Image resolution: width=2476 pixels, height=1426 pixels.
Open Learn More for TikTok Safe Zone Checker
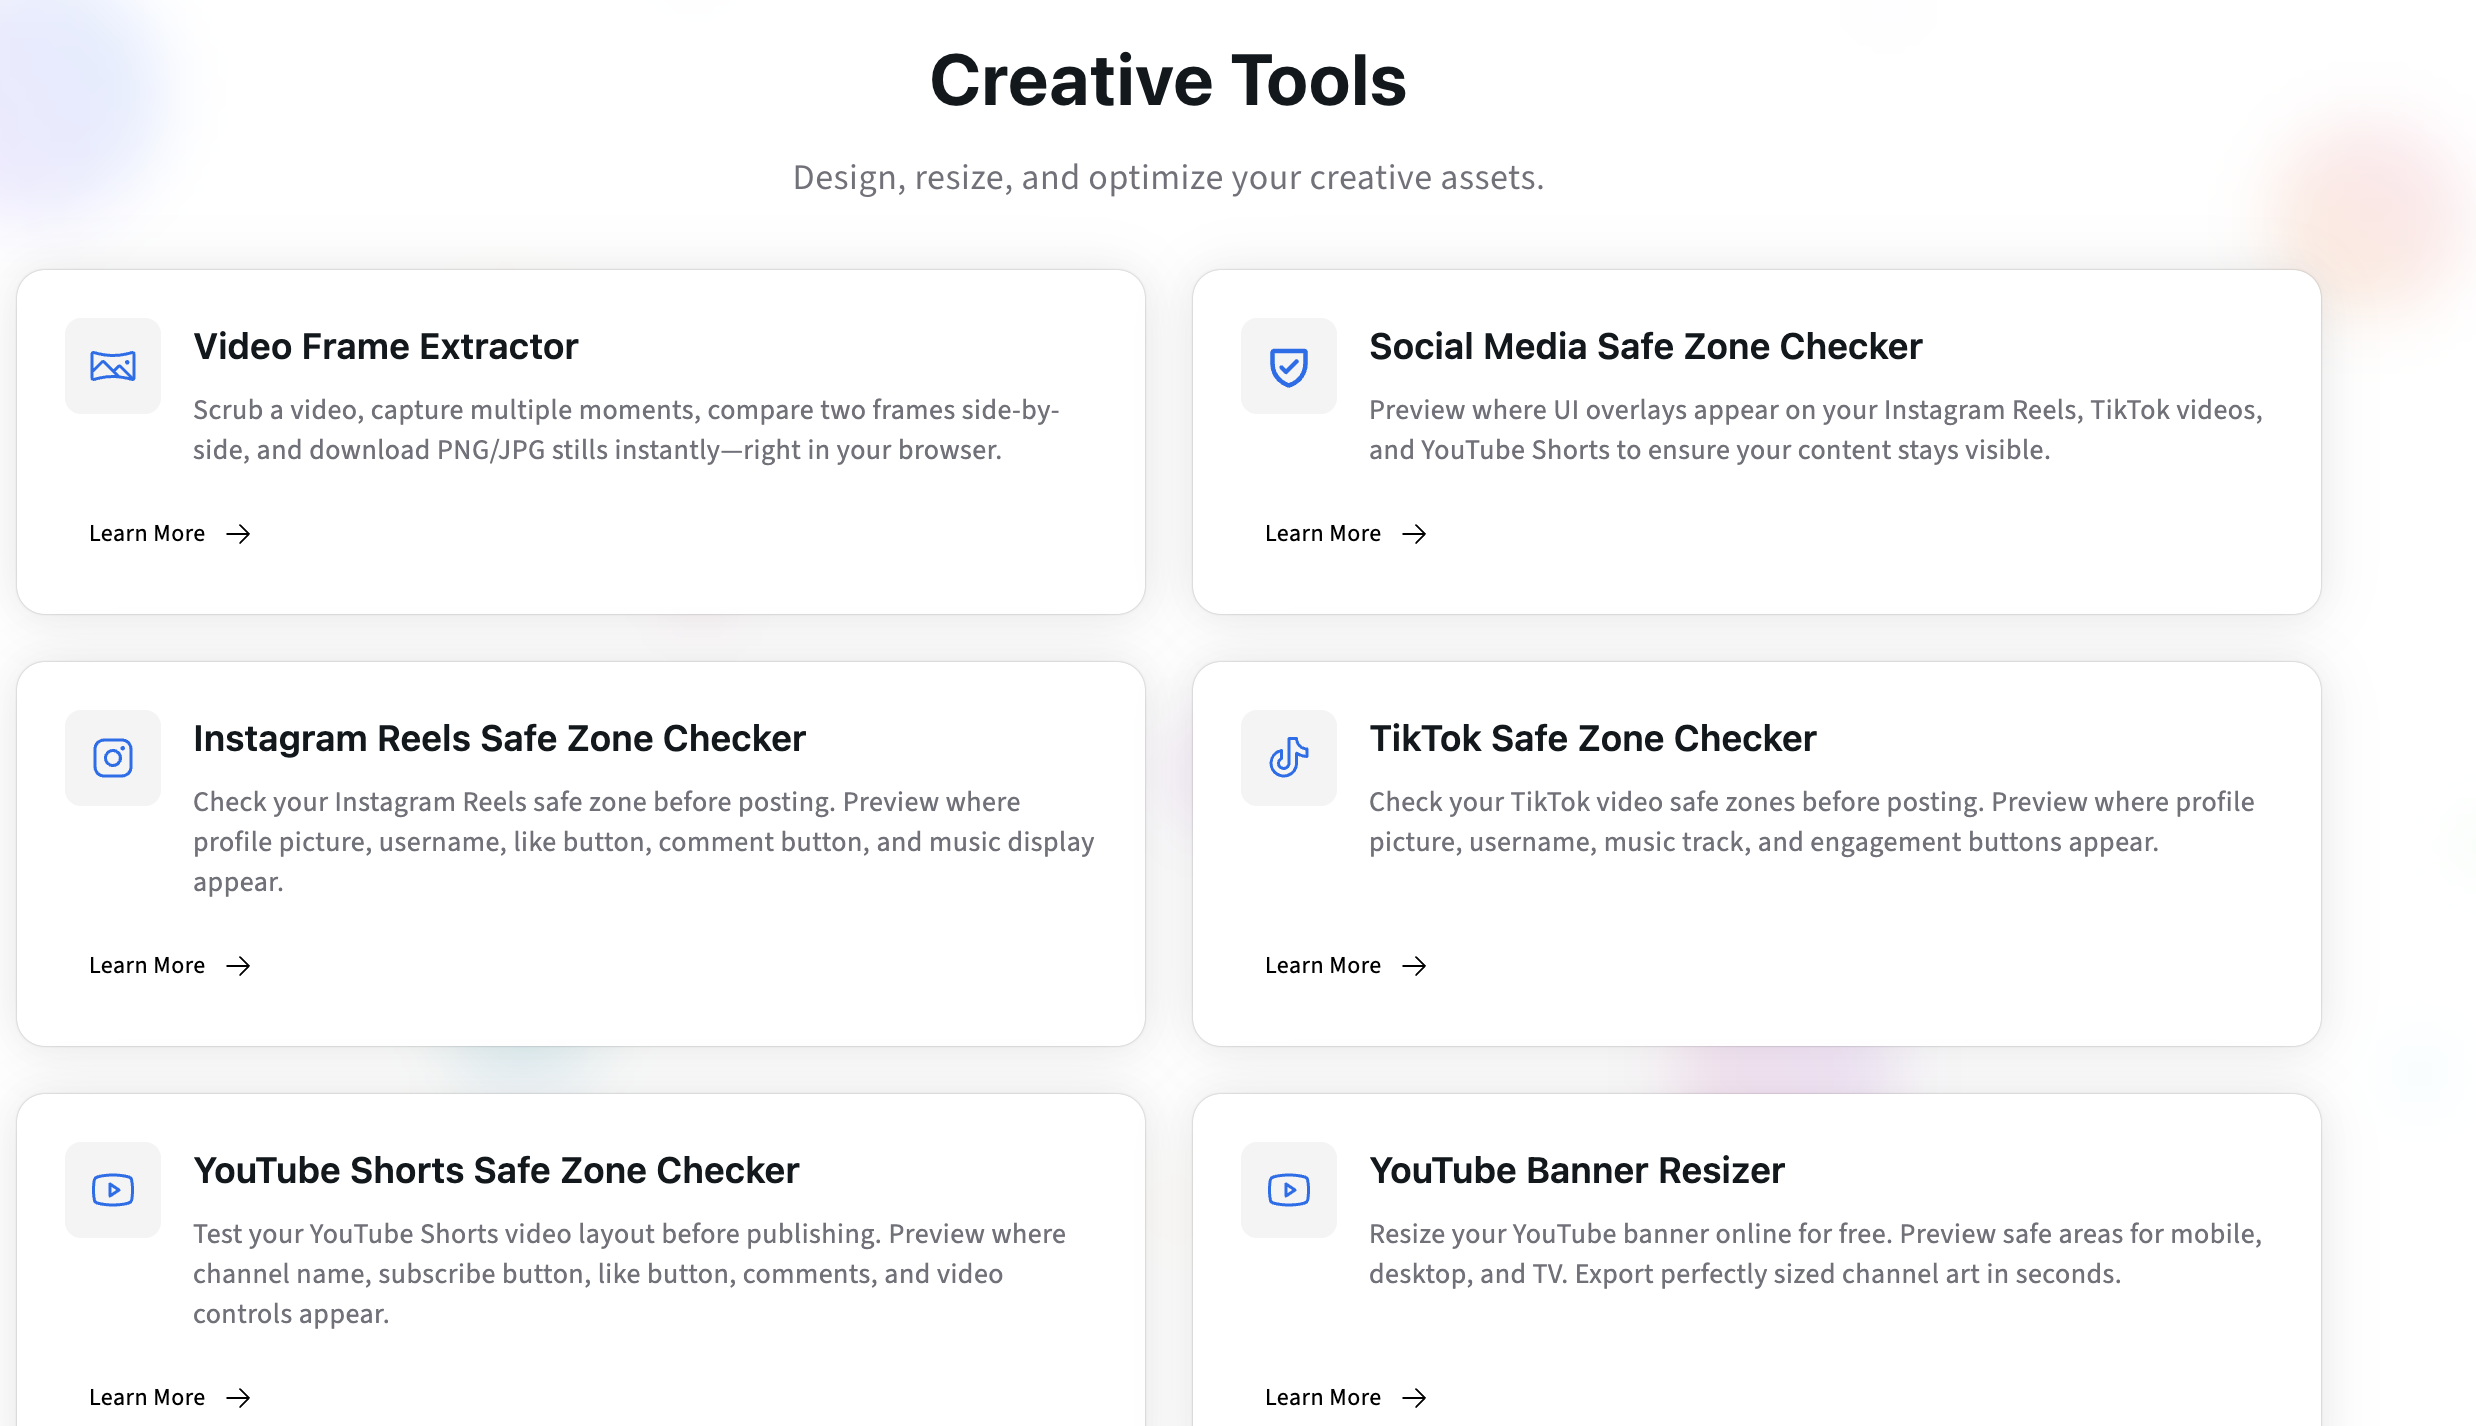(1322, 965)
